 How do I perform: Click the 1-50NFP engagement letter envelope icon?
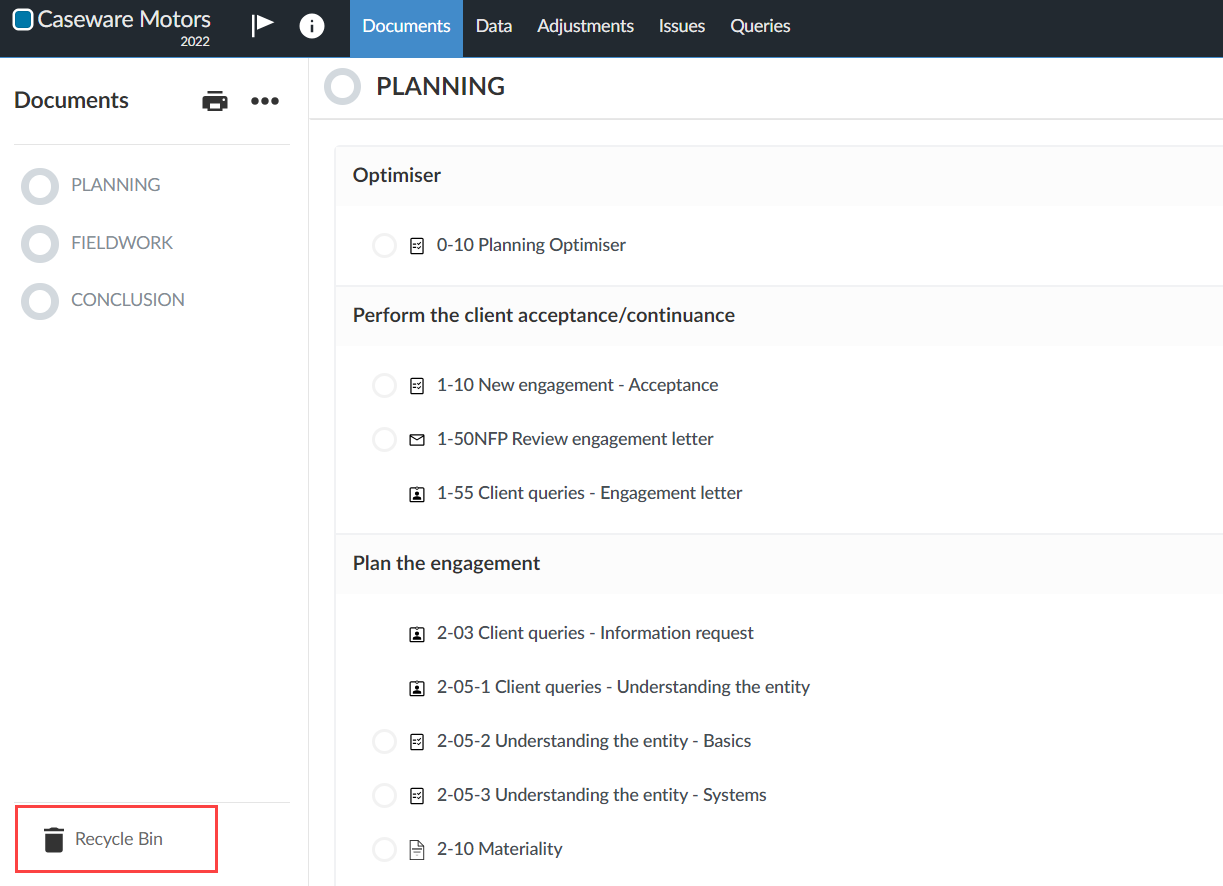[x=417, y=439]
